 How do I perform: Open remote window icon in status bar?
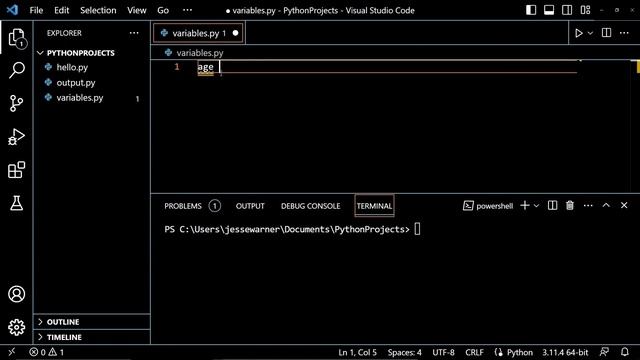tap(11, 352)
